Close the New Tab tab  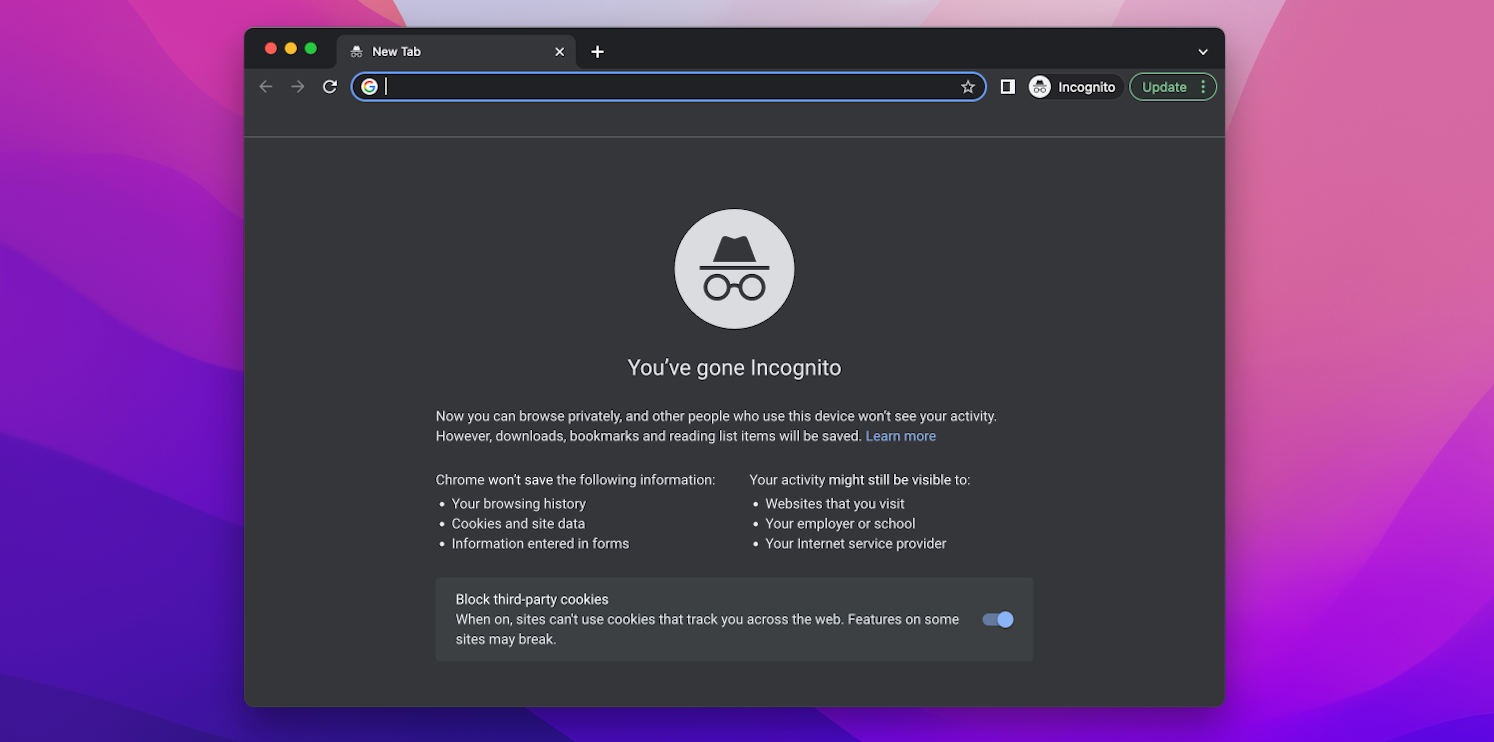559,51
